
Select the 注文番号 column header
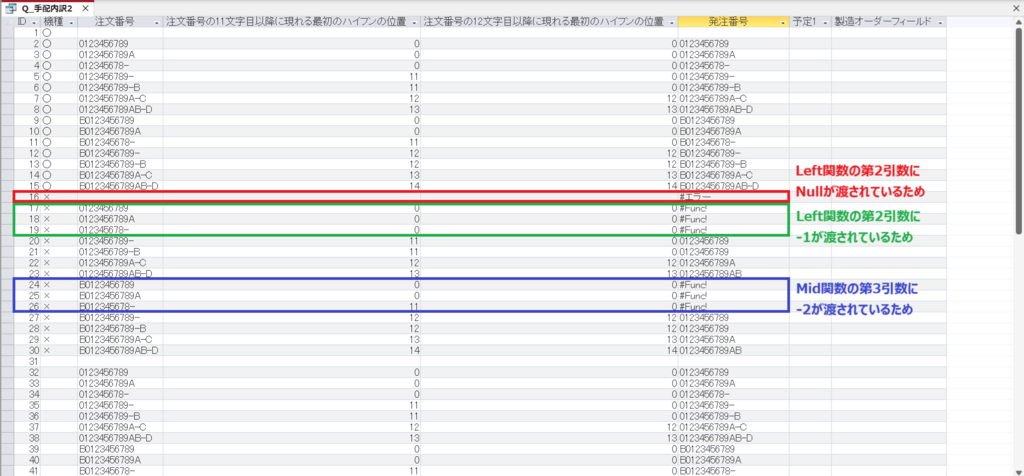112,21
